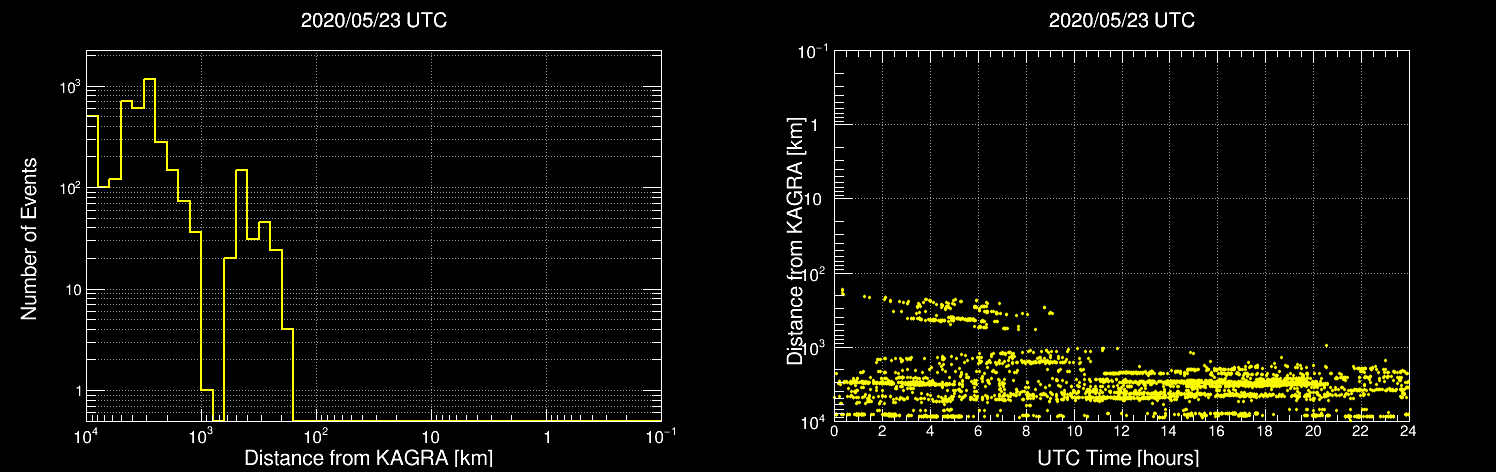This screenshot has height=472, width=1496.
Task: Click the tallest histogram bin peak
Action: pos(149,79)
